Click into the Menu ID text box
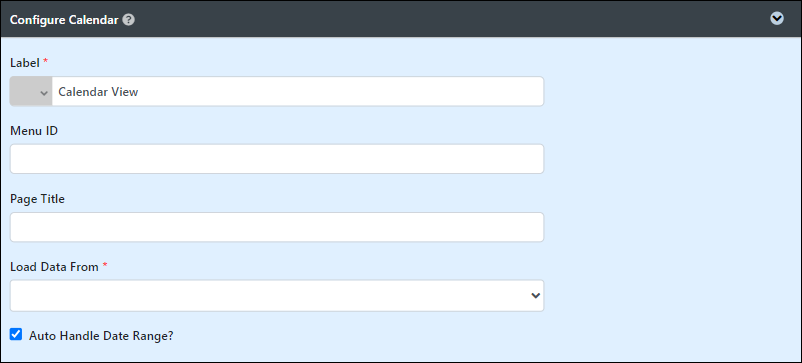 coord(277,158)
